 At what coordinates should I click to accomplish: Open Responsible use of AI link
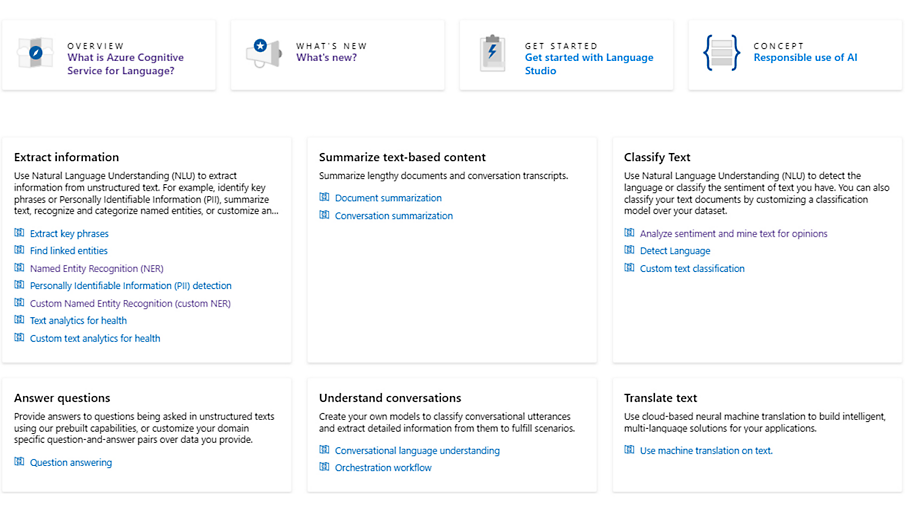click(805, 58)
